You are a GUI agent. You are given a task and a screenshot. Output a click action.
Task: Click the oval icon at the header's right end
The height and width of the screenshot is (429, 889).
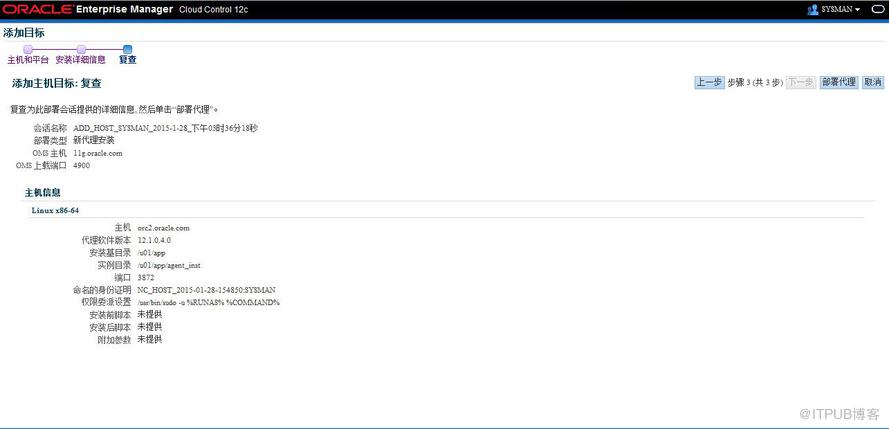878,10
